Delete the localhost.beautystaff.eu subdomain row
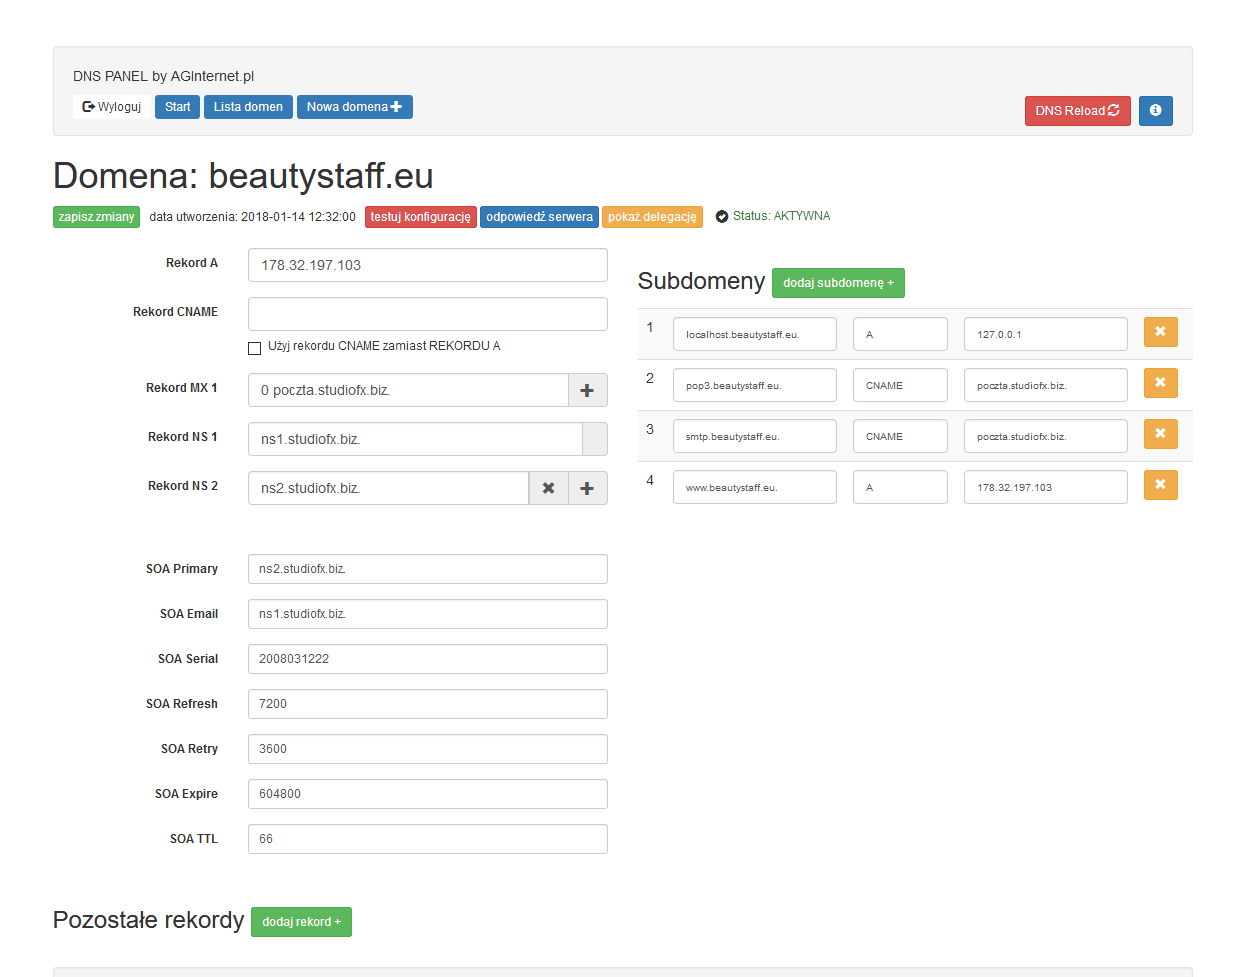This screenshot has width=1236, height=977. (1160, 332)
